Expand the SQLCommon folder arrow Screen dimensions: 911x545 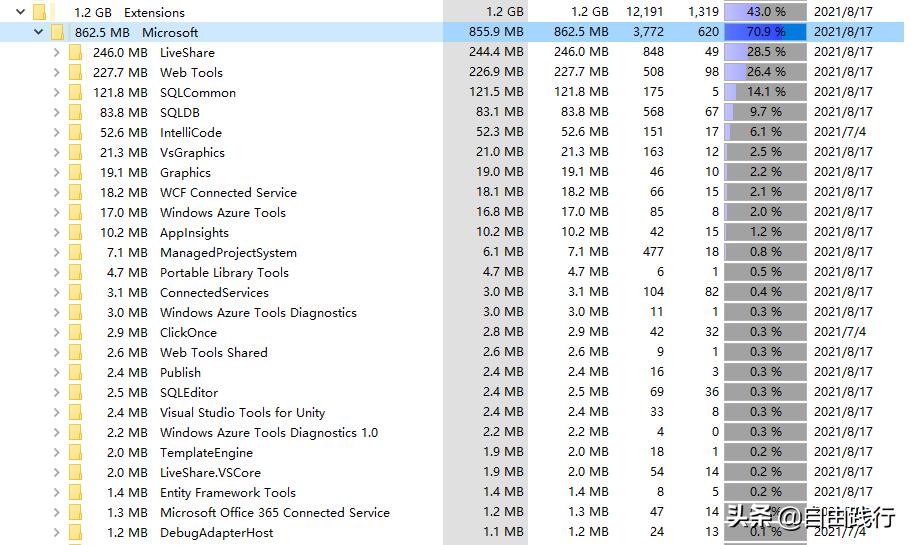tap(56, 92)
